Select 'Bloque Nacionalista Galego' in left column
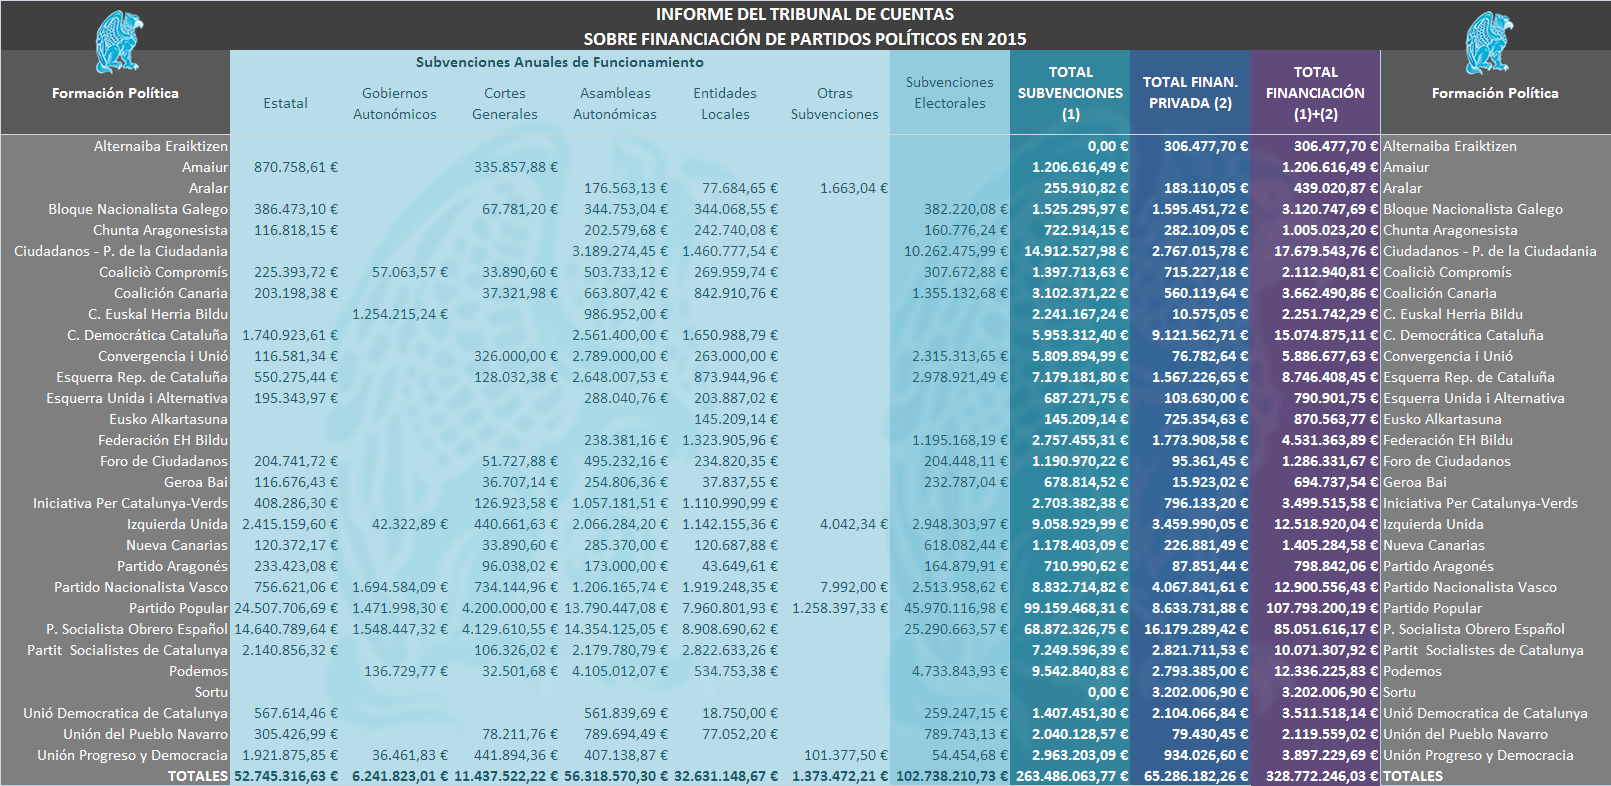The image size is (1611, 786). coord(138,209)
